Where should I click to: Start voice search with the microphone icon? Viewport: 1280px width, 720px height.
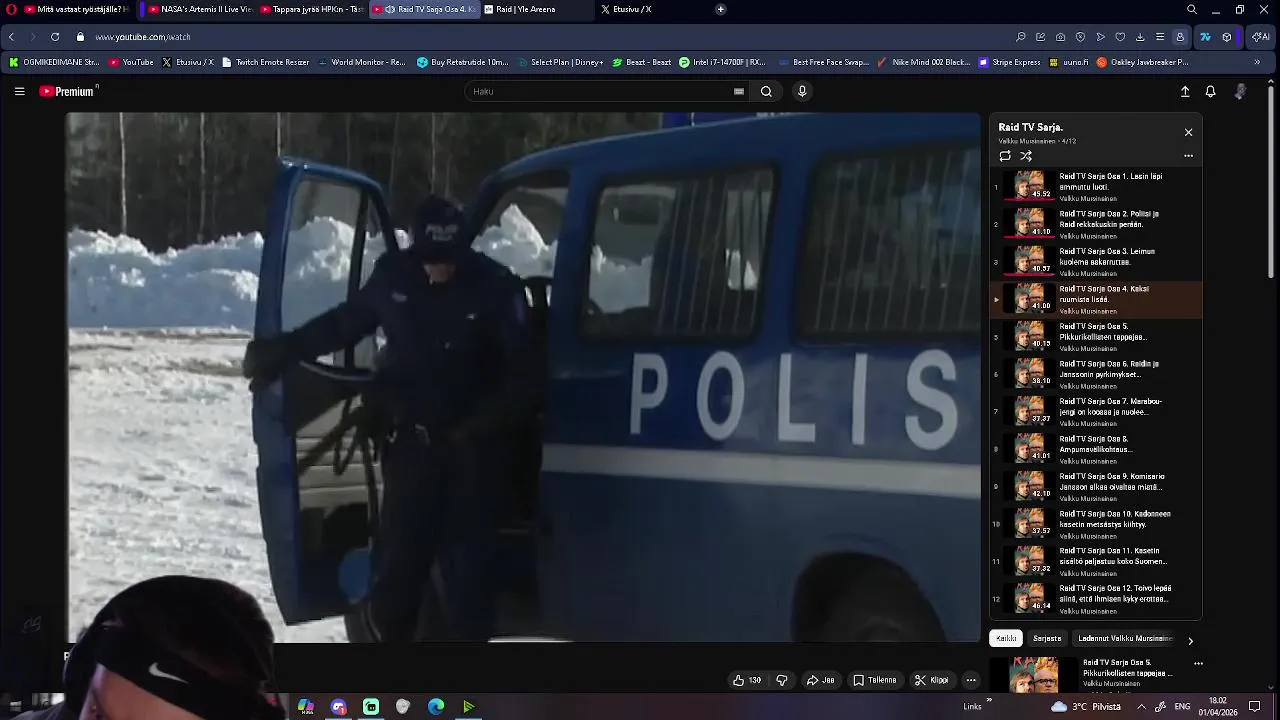[x=801, y=91]
